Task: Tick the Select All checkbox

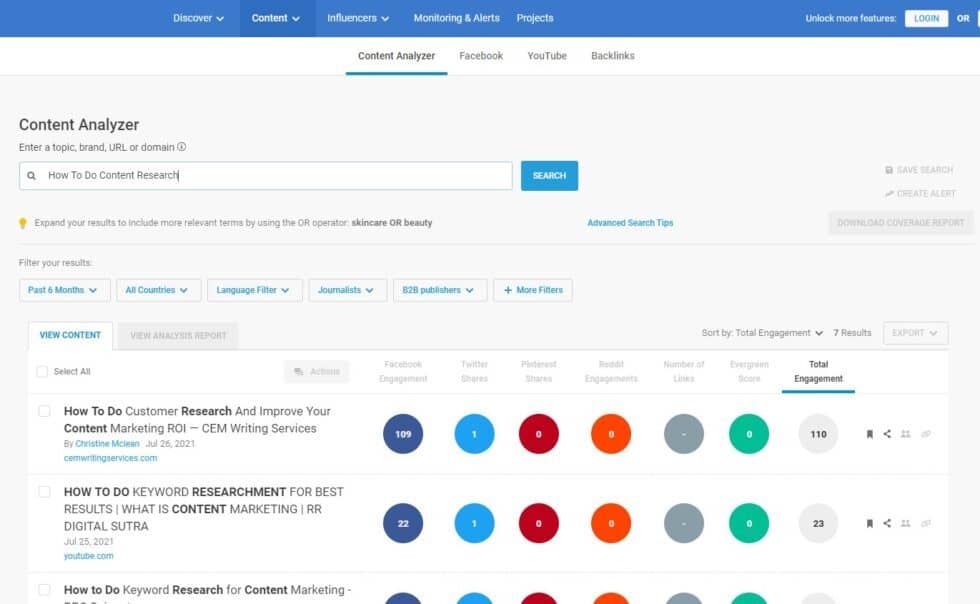Action: pyautogui.click(x=42, y=371)
